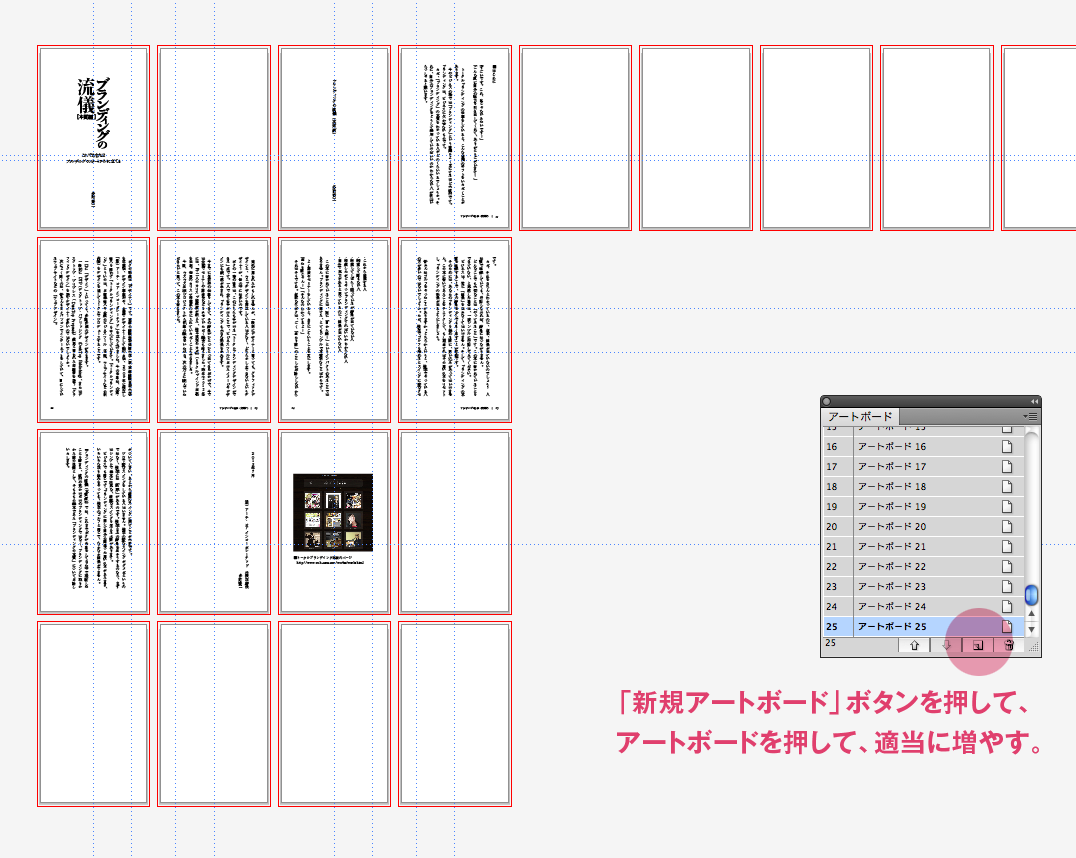Click the panel scrollbar down arrow

tap(1031, 629)
